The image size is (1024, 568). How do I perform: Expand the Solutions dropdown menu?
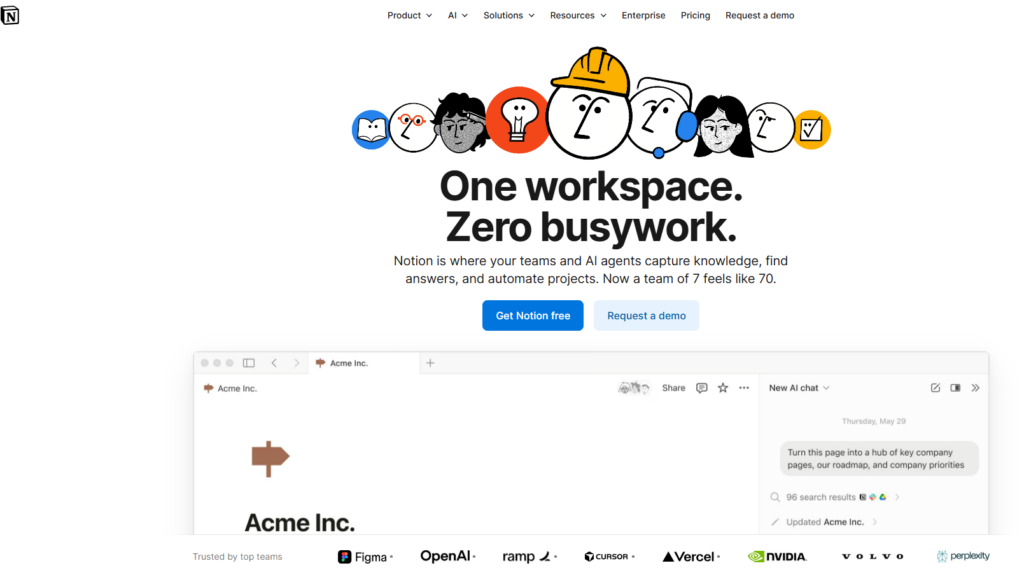pyautogui.click(x=508, y=15)
